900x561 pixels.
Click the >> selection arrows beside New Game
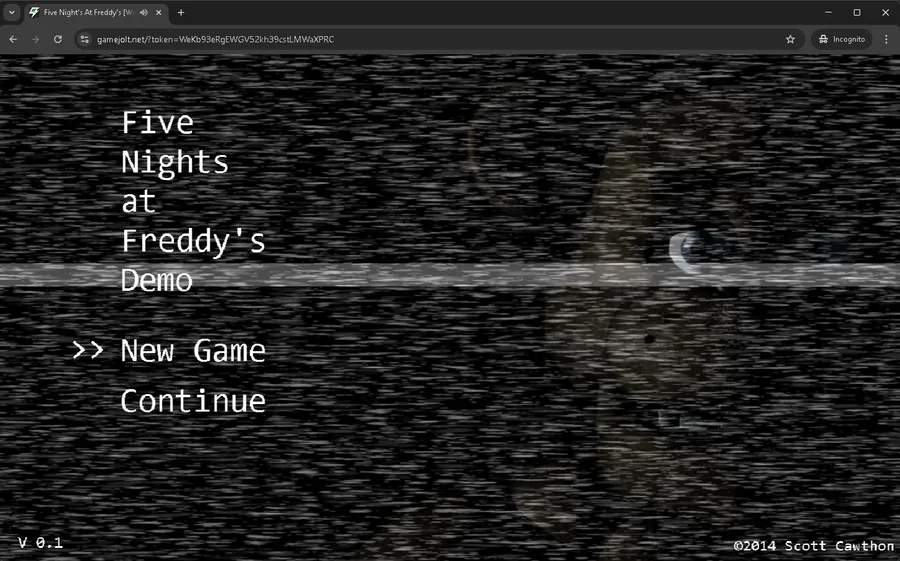(88, 350)
